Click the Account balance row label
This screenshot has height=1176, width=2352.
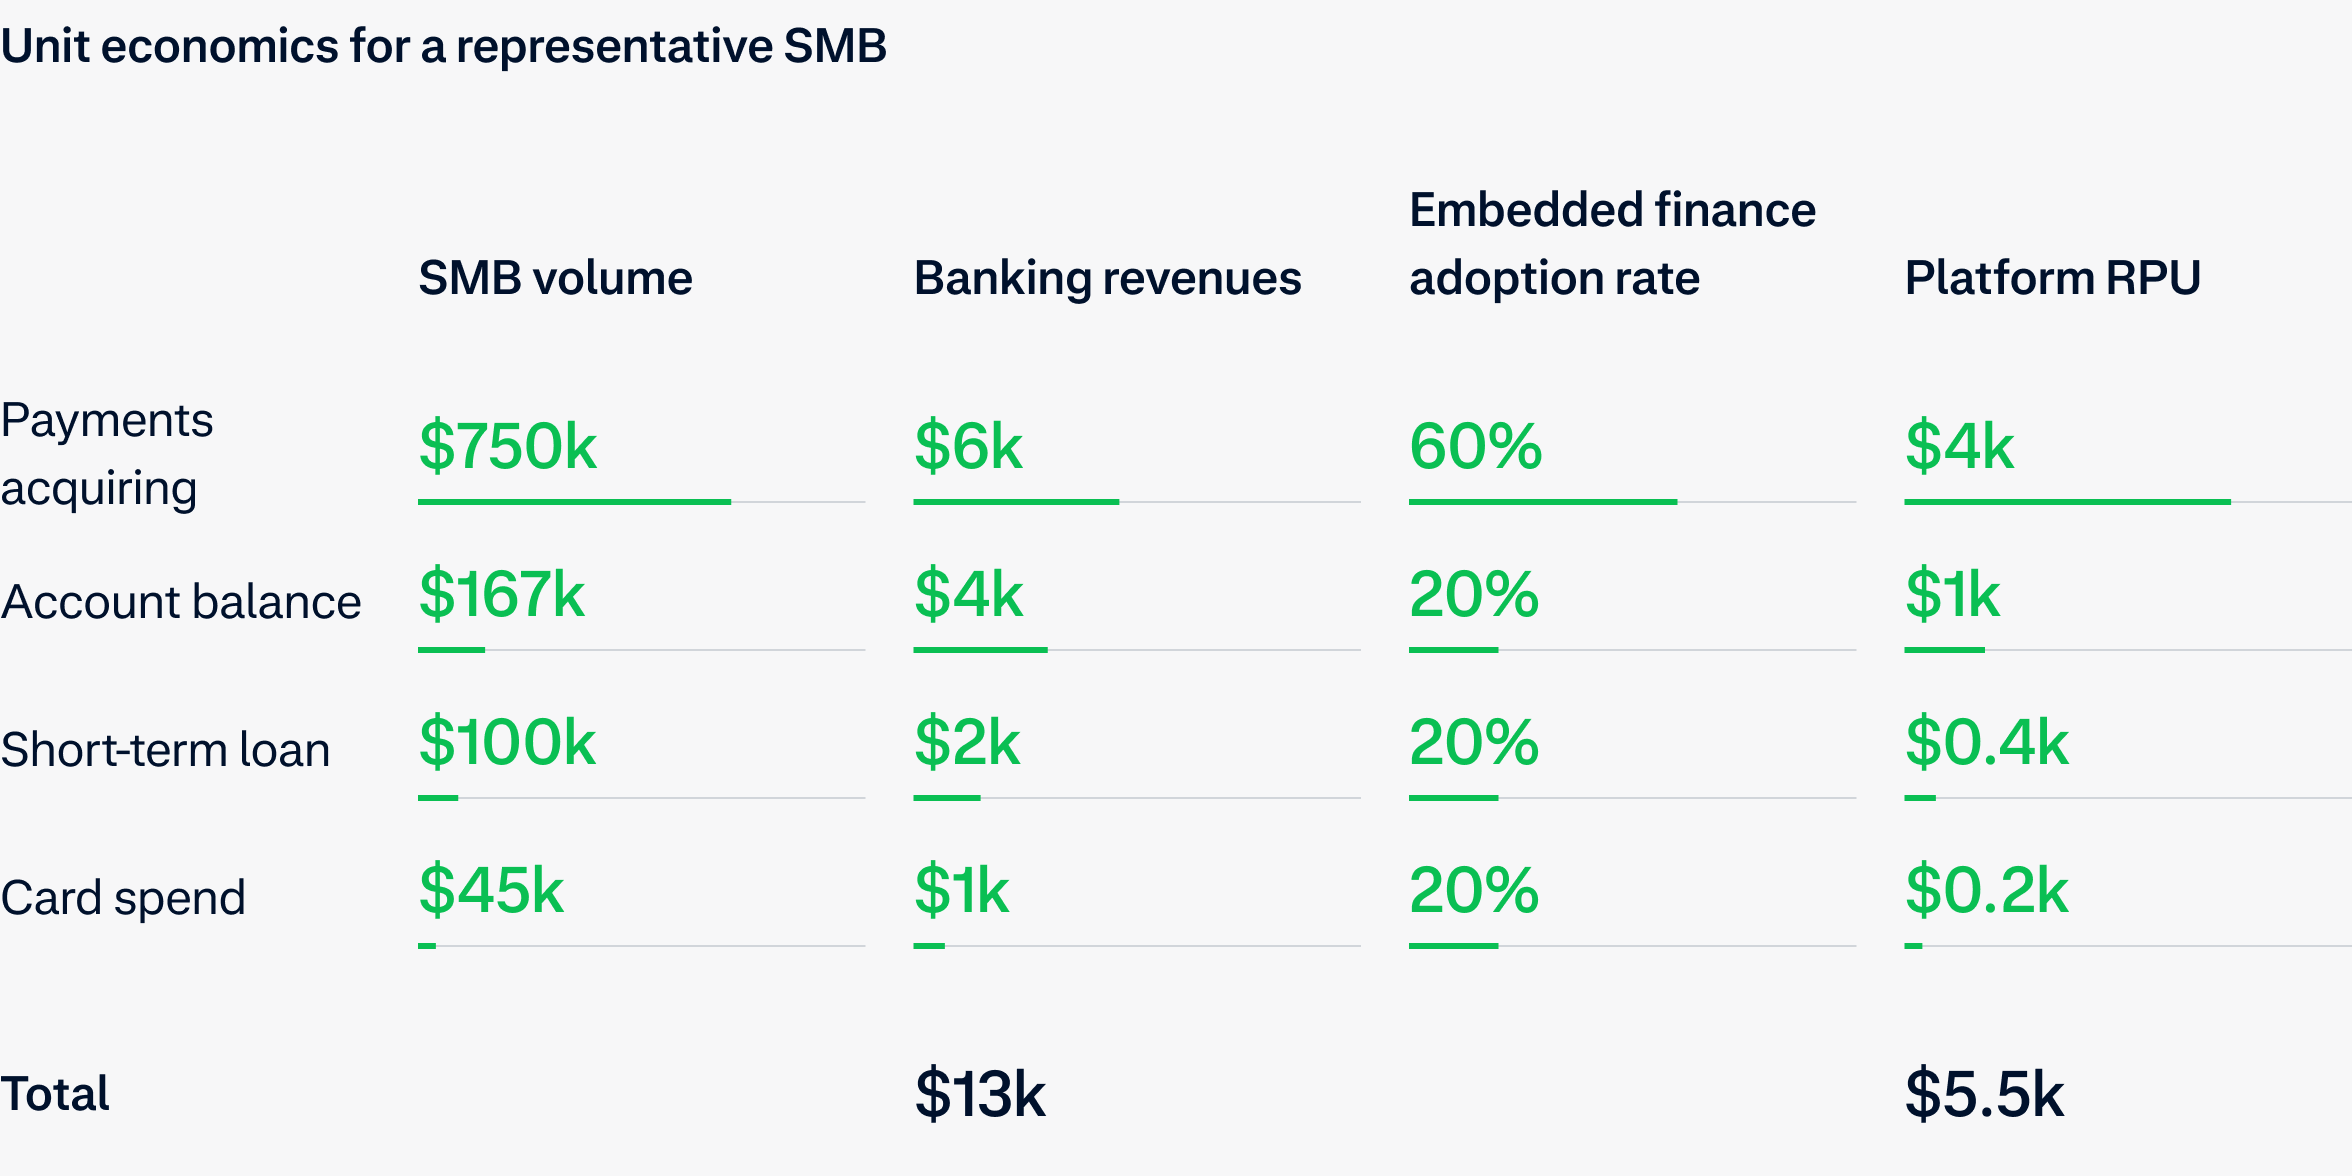pos(181,602)
